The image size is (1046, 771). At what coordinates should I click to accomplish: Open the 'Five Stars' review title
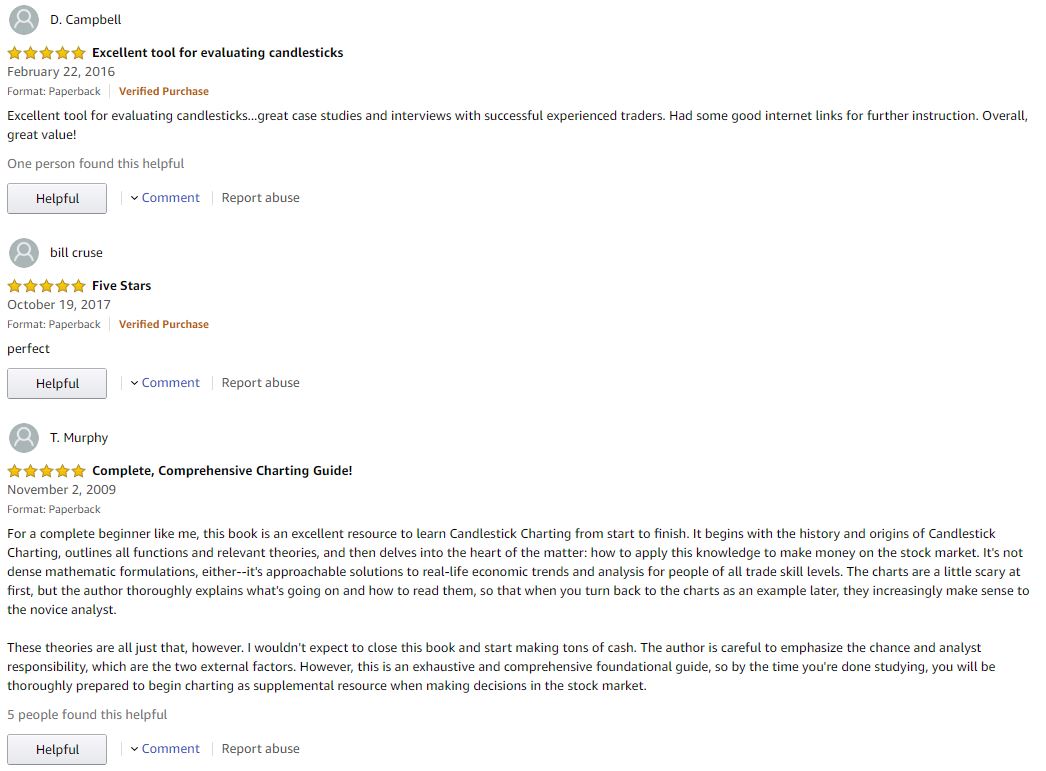click(x=121, y=286)
